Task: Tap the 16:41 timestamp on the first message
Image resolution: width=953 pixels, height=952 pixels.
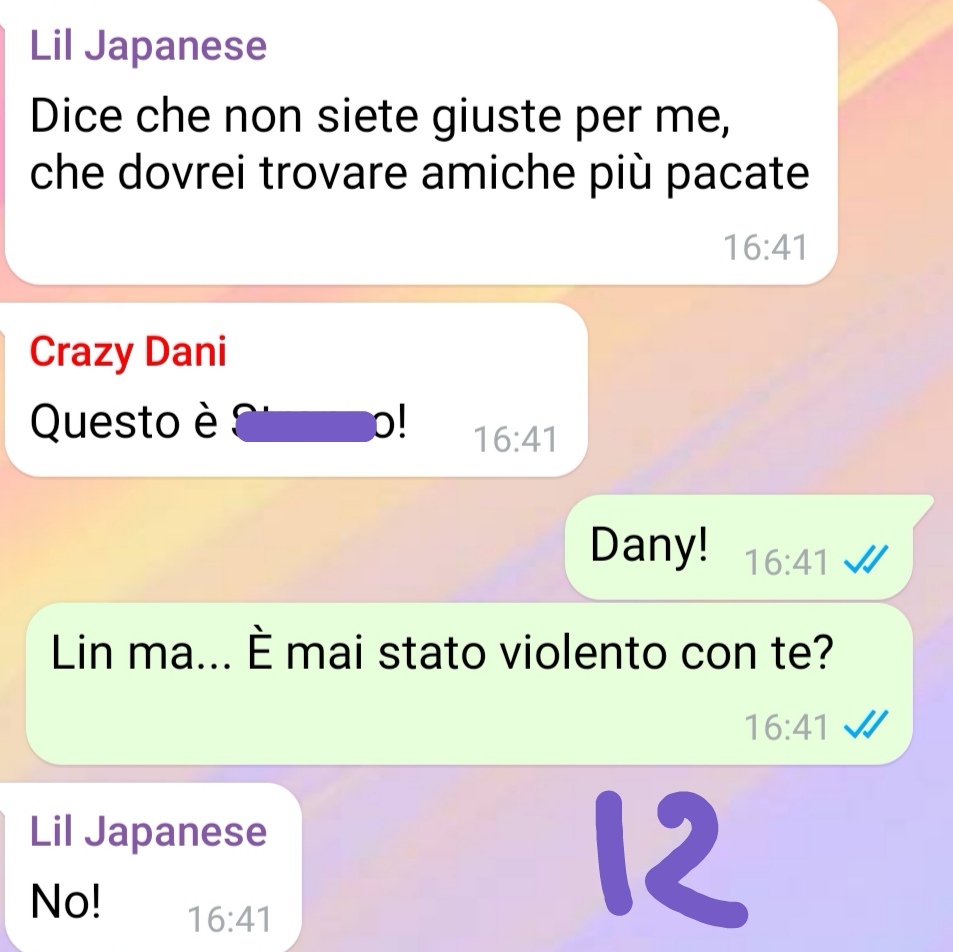Action: (x=765, y=247)
